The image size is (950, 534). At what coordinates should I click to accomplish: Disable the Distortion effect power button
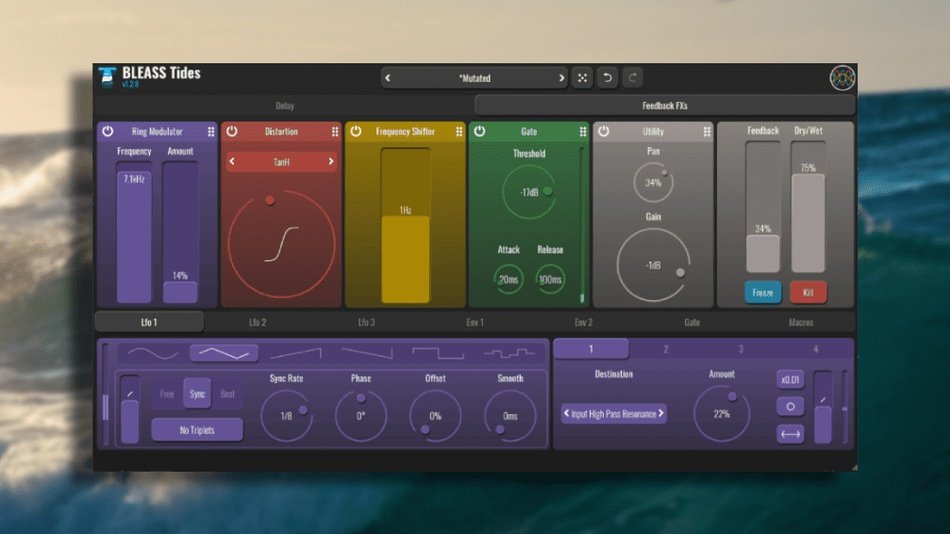tap(231, 132)
